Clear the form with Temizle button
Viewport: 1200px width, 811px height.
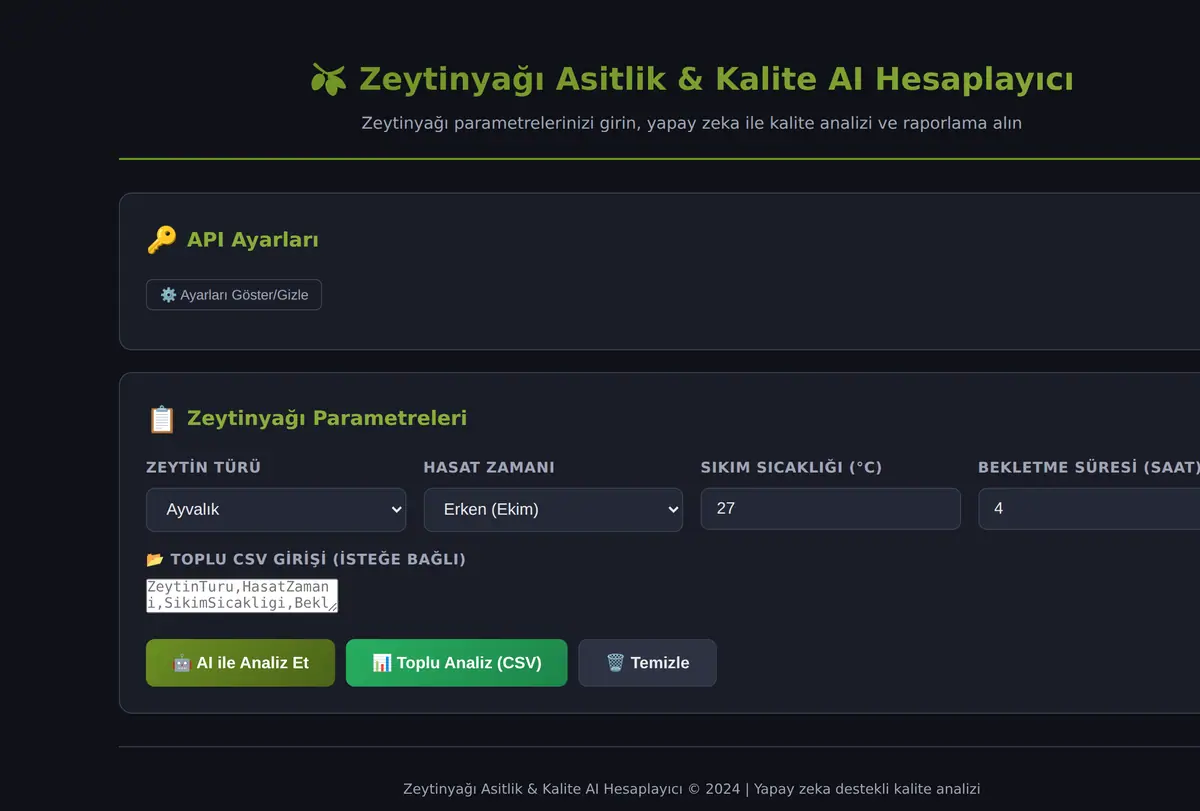click(647, 663)
